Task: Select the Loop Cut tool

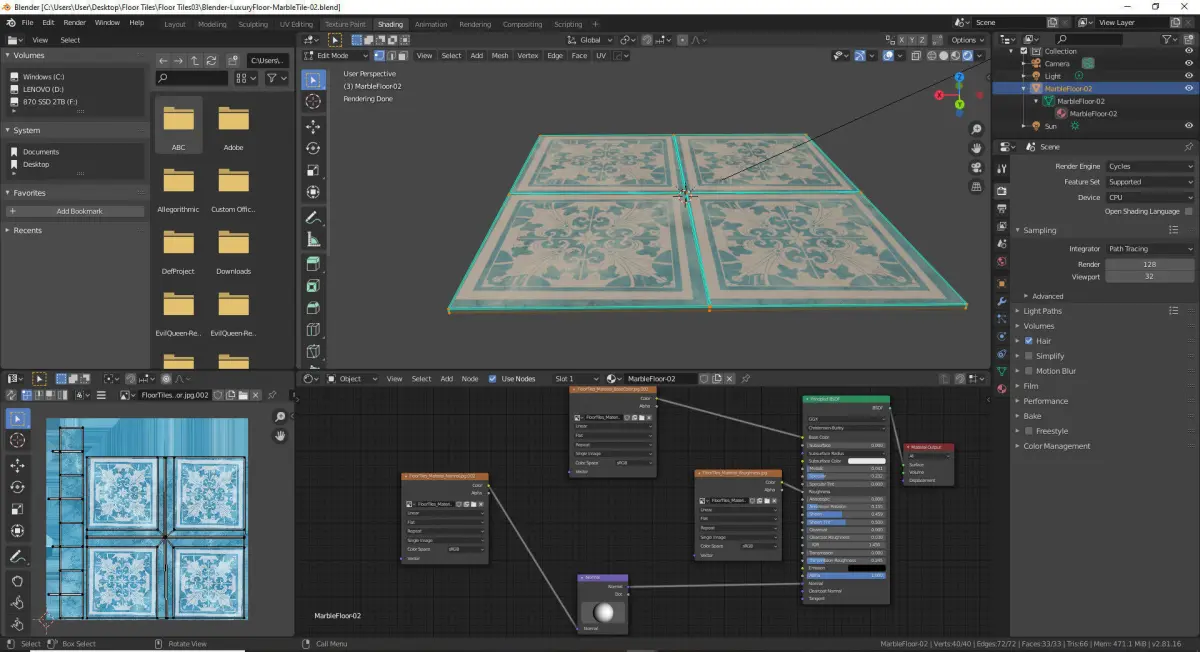Action: point(313,330)
